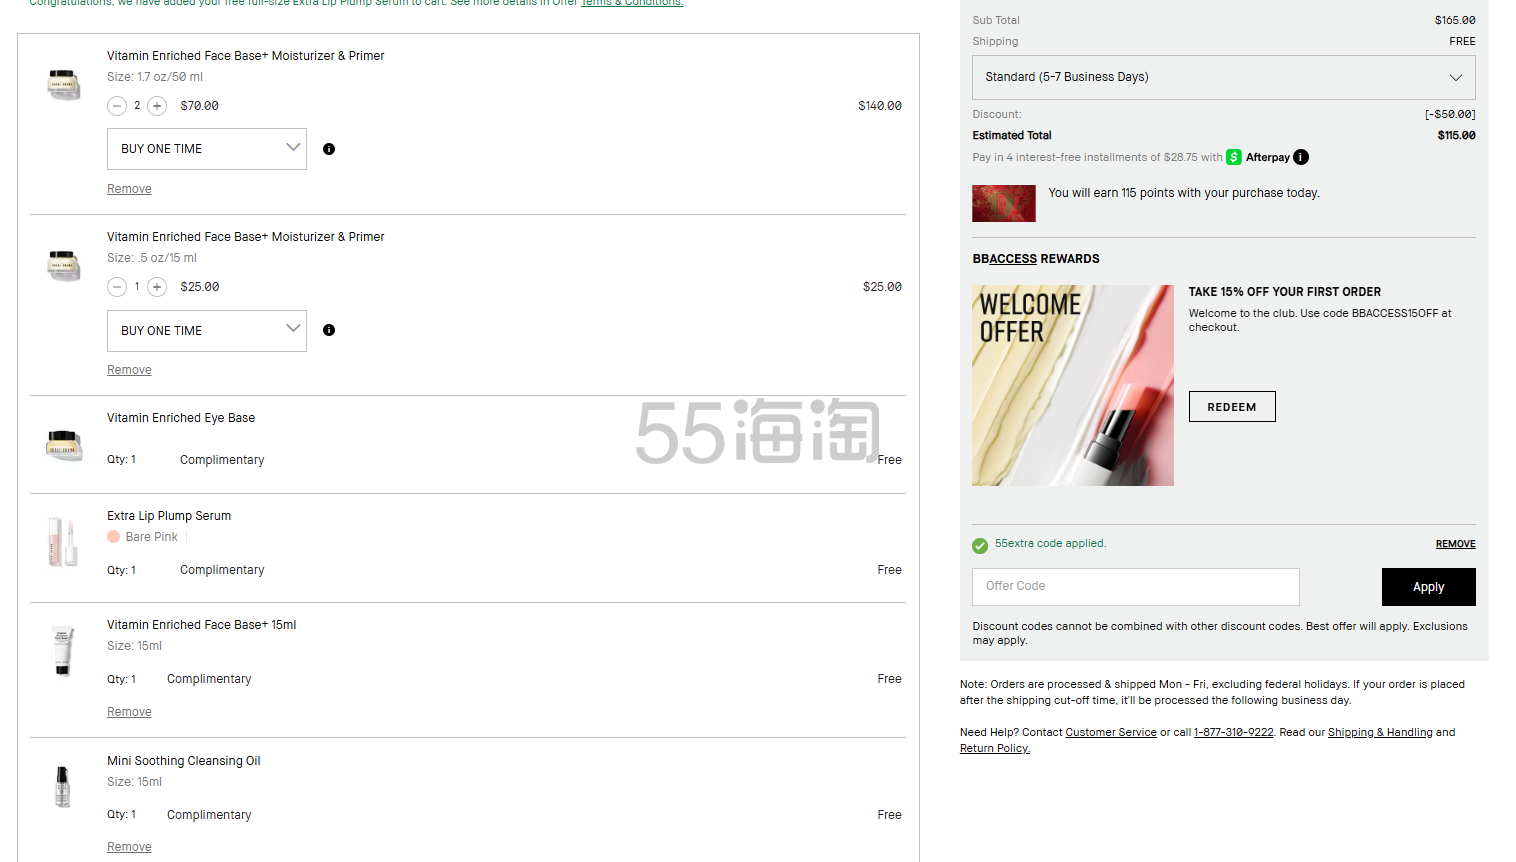Open the BUY ONE TIME dropdown for the 1.7 oz moisturizer
Screen dimensions: 1516x862
point(207,149)
